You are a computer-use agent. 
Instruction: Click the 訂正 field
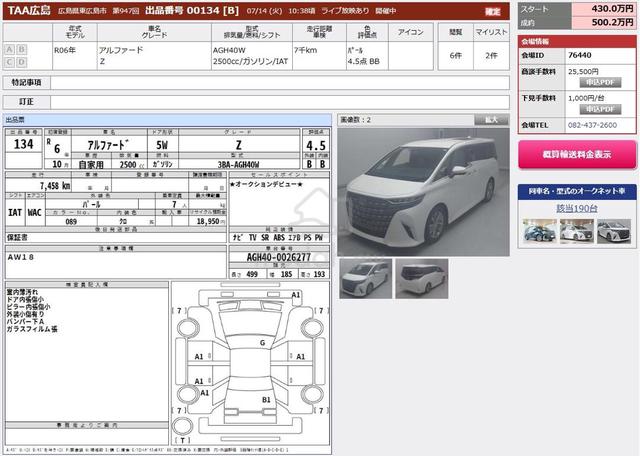(280, 102)
